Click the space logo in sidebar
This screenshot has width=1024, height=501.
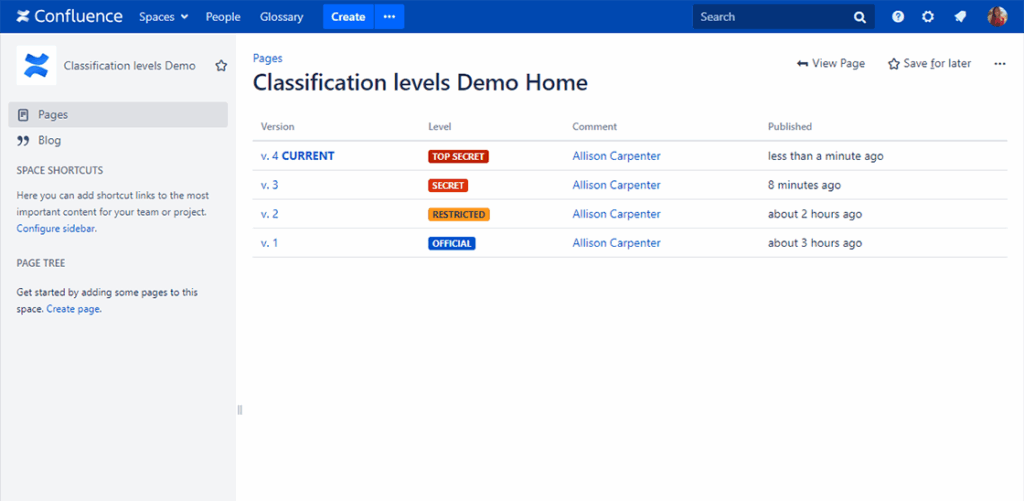pyautogui.click(x=36, y=66)
